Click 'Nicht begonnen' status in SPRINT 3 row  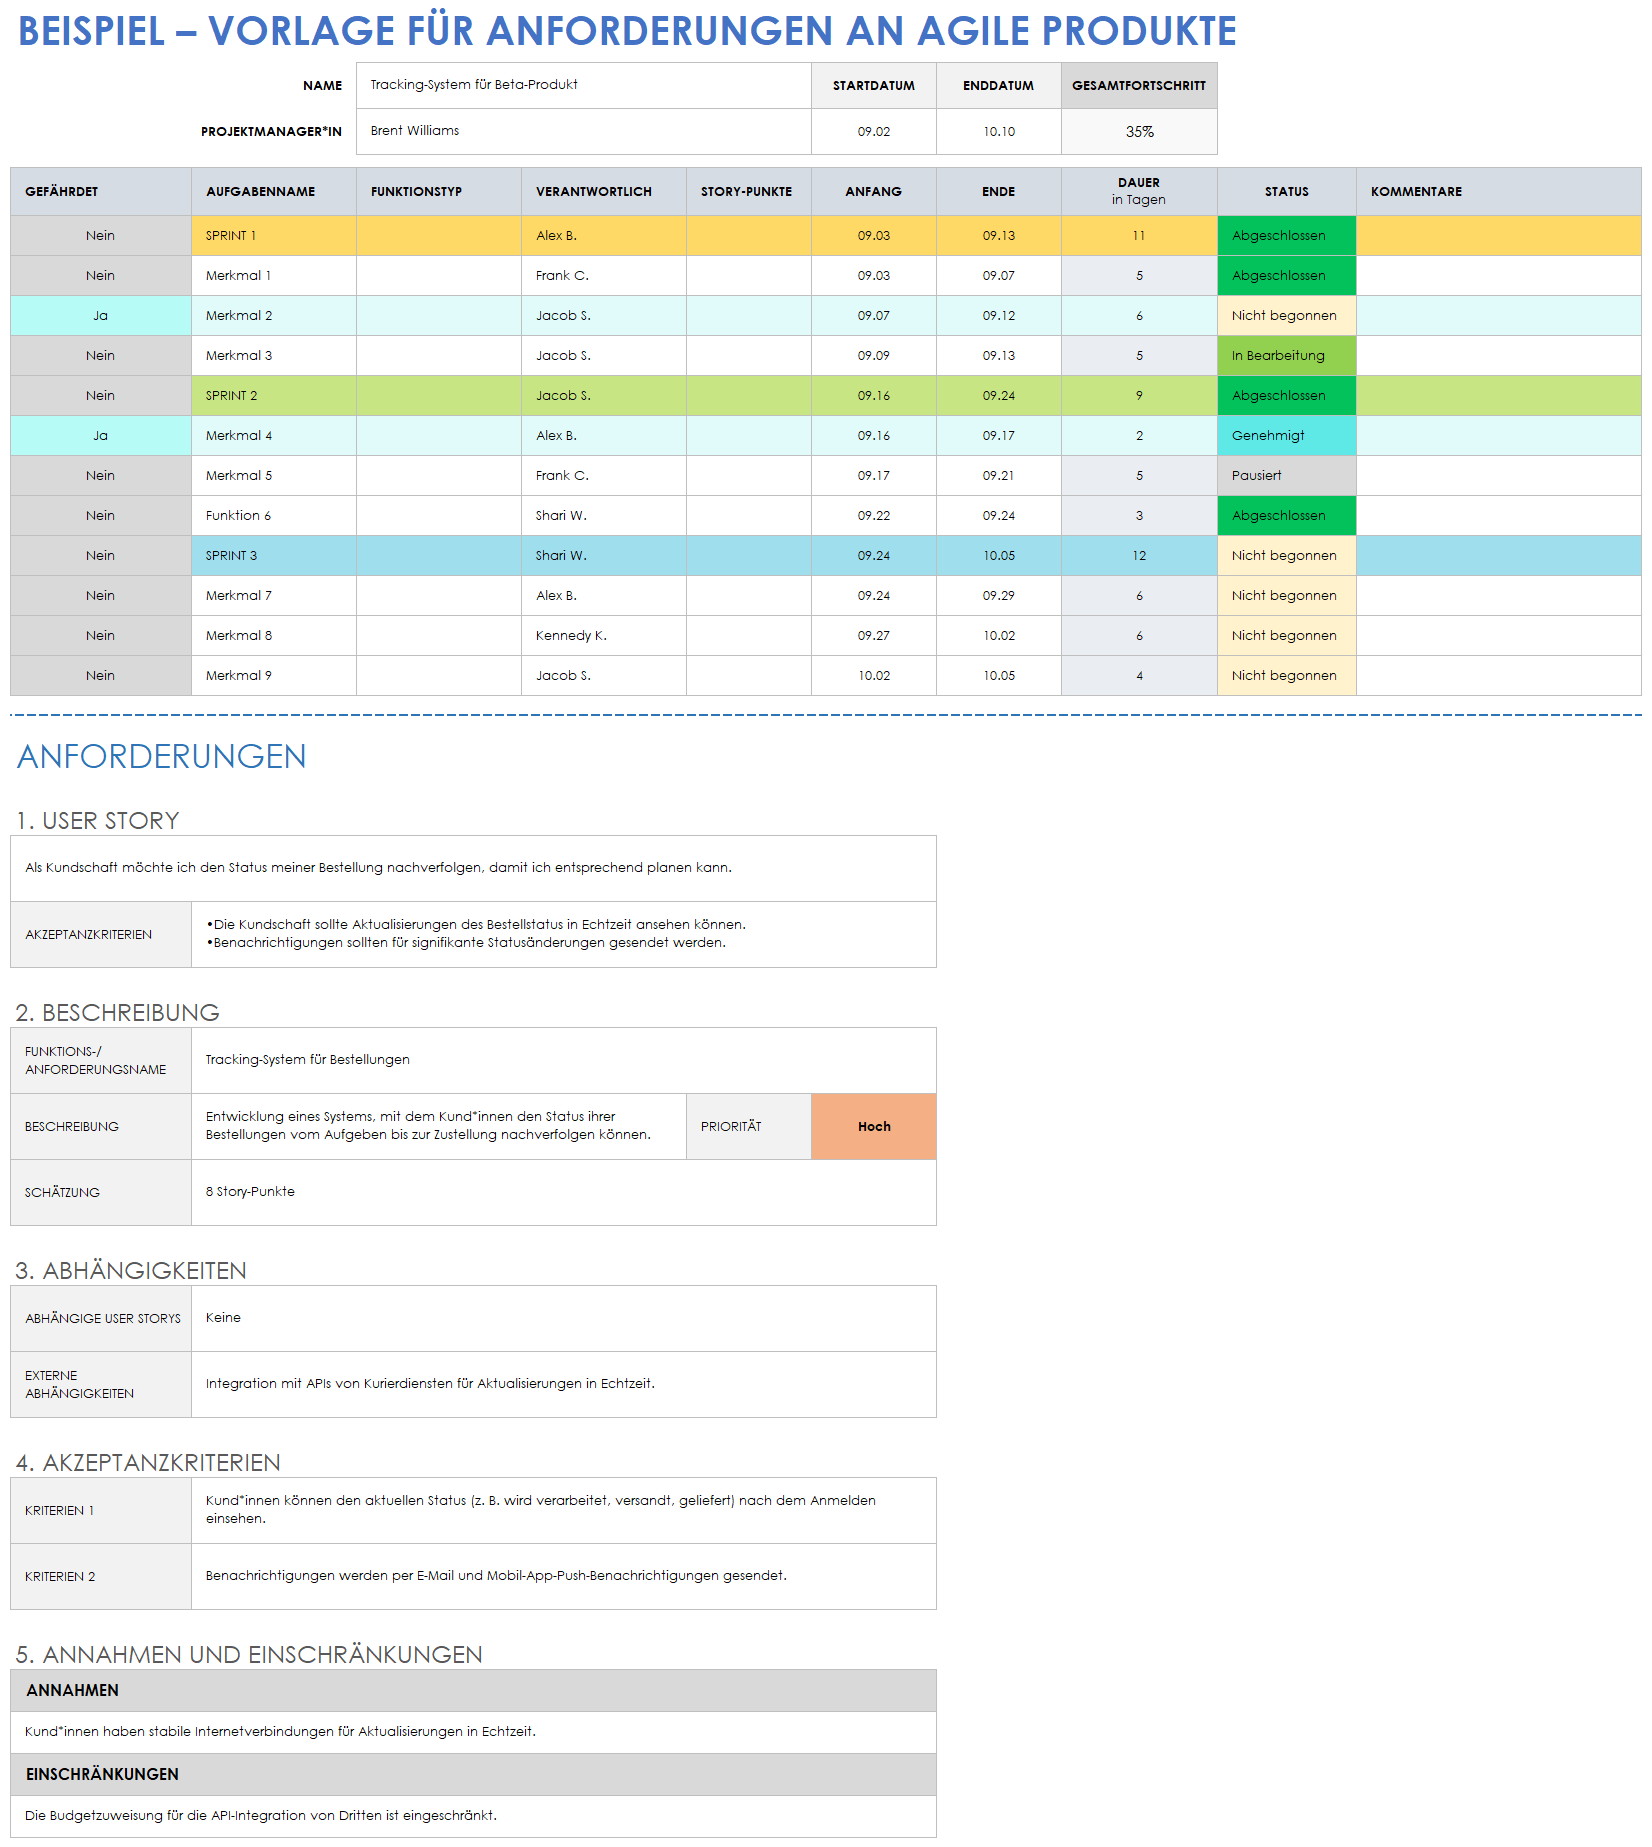point(1286,555)
